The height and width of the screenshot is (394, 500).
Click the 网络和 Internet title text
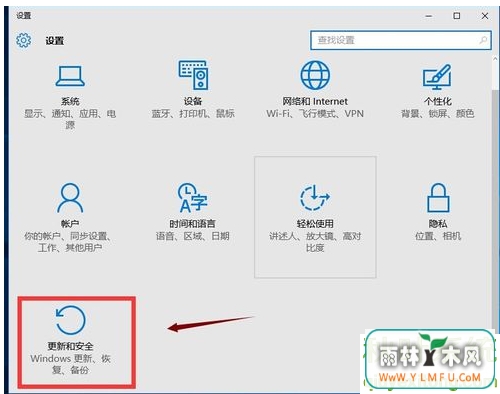click(x=315, y=101)
